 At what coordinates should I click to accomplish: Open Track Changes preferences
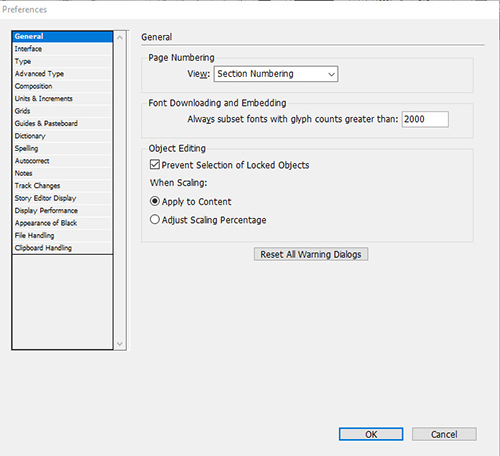coord(62,186)
